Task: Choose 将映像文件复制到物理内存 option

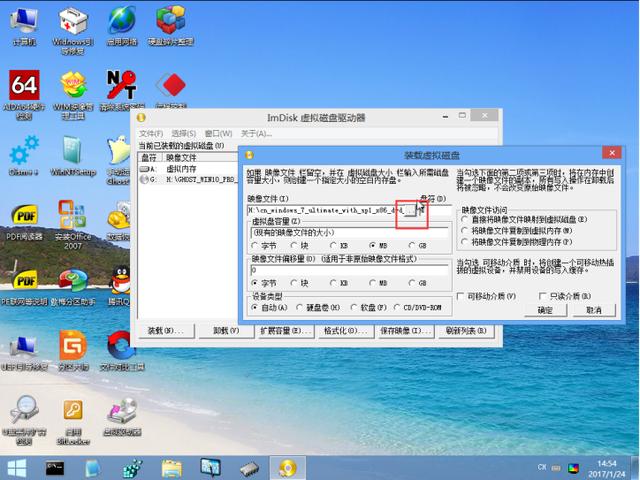Action: pos(517,242)
